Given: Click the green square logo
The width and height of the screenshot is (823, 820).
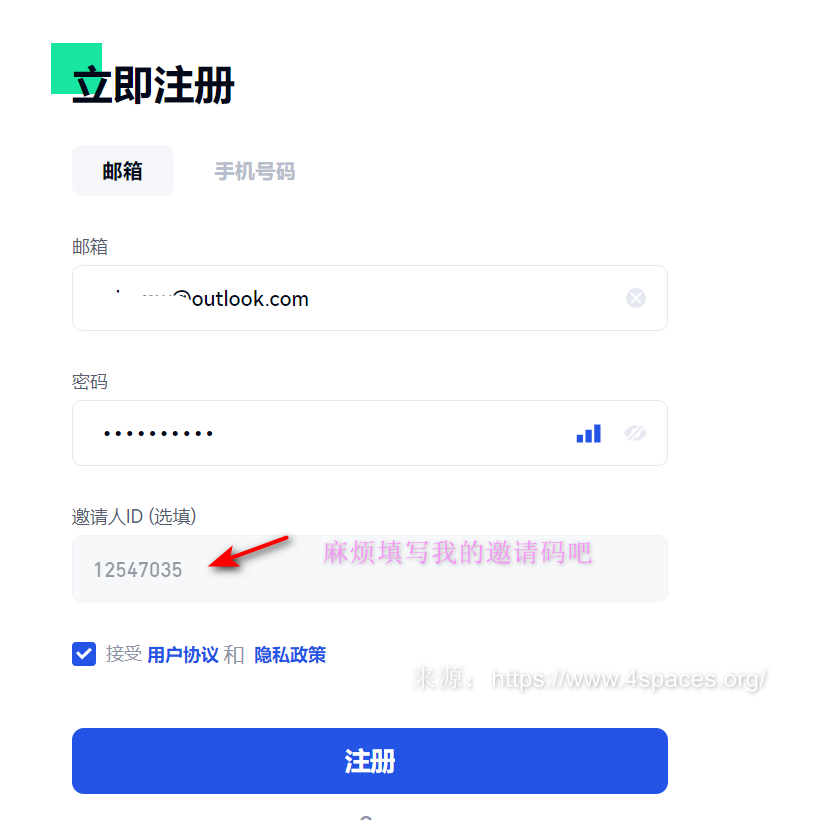Looking at the screenshot, I should [x=76, y=68].
